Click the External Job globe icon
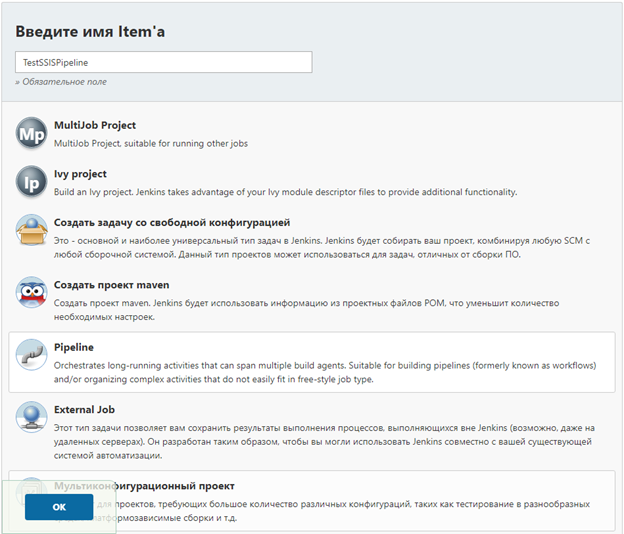The width and height of the screenshot is (624, 534). pos(32,418)
